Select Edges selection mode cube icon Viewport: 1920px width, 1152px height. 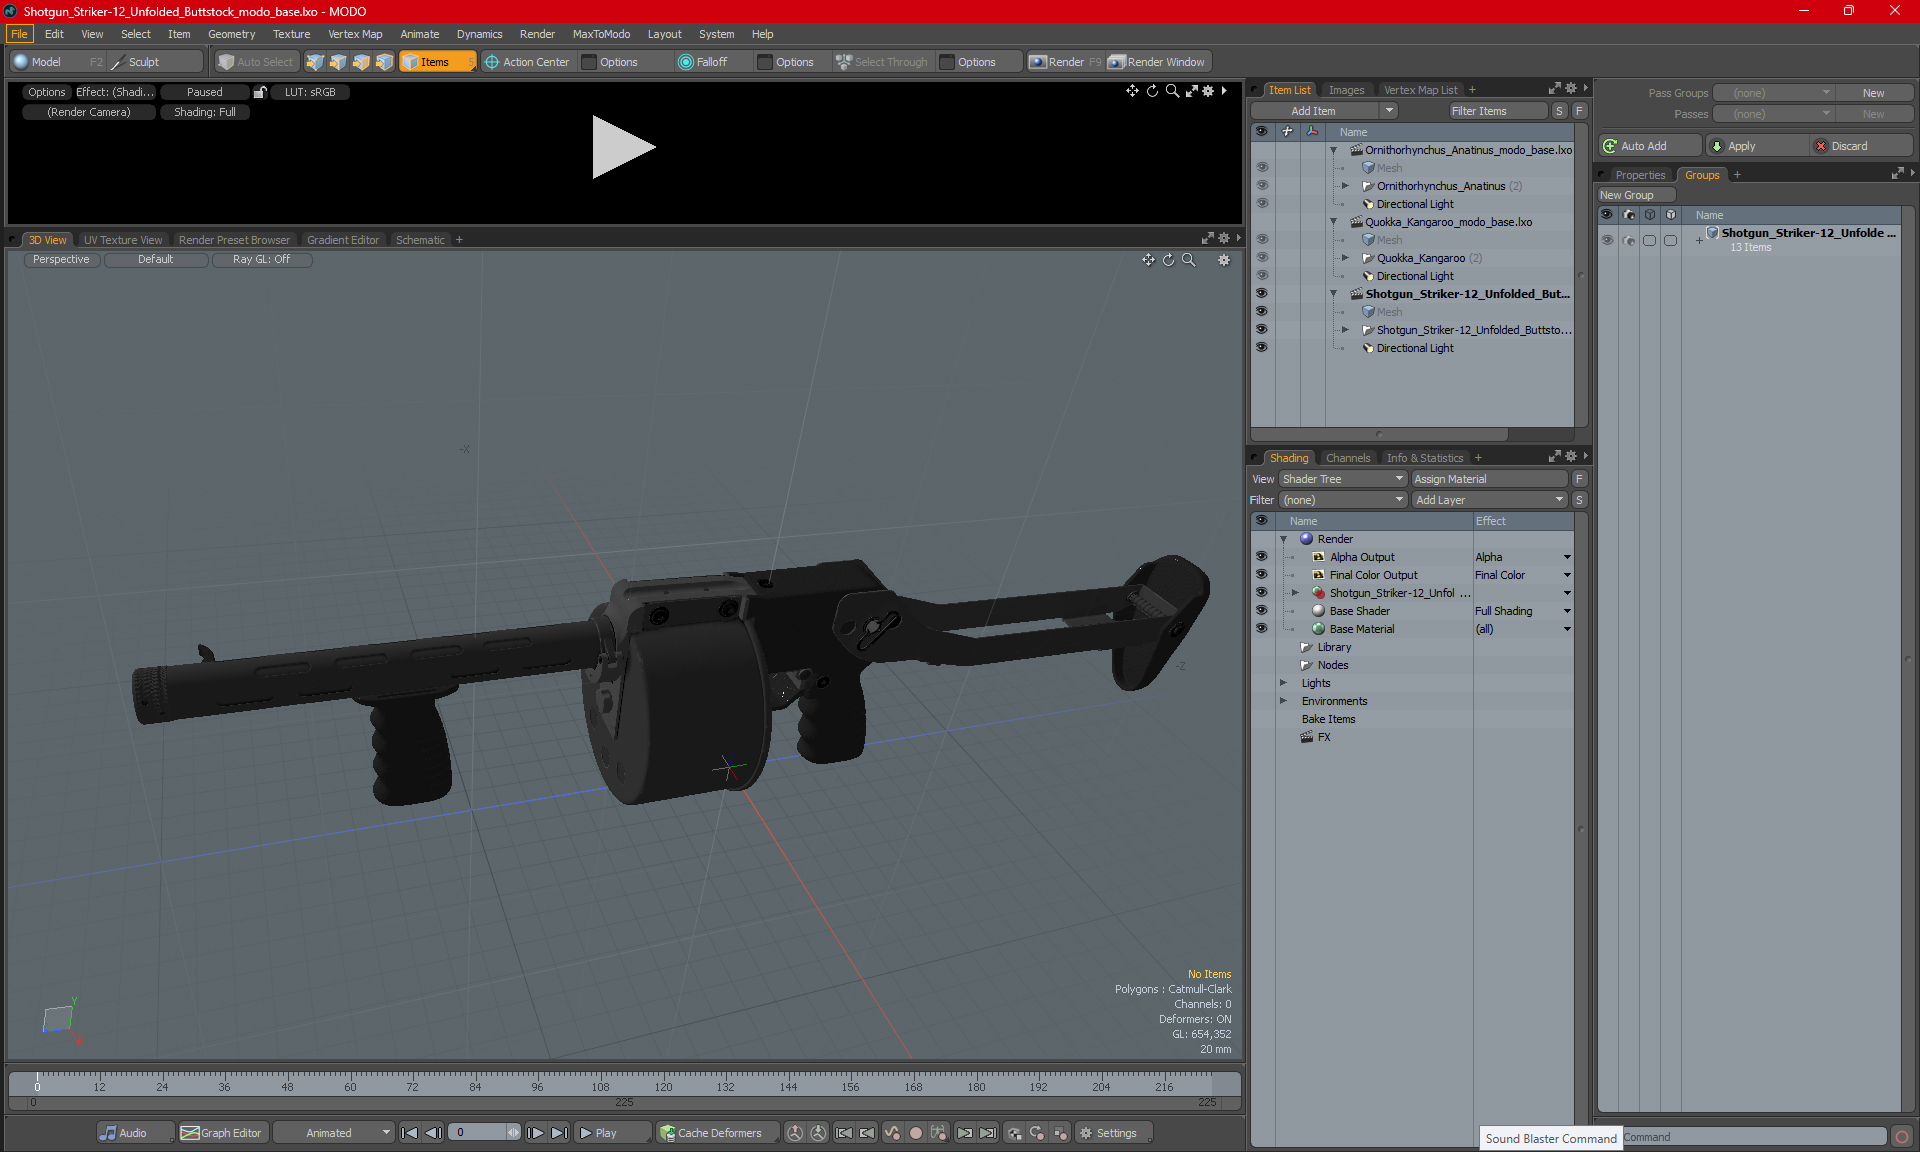[x=338, y=62]
